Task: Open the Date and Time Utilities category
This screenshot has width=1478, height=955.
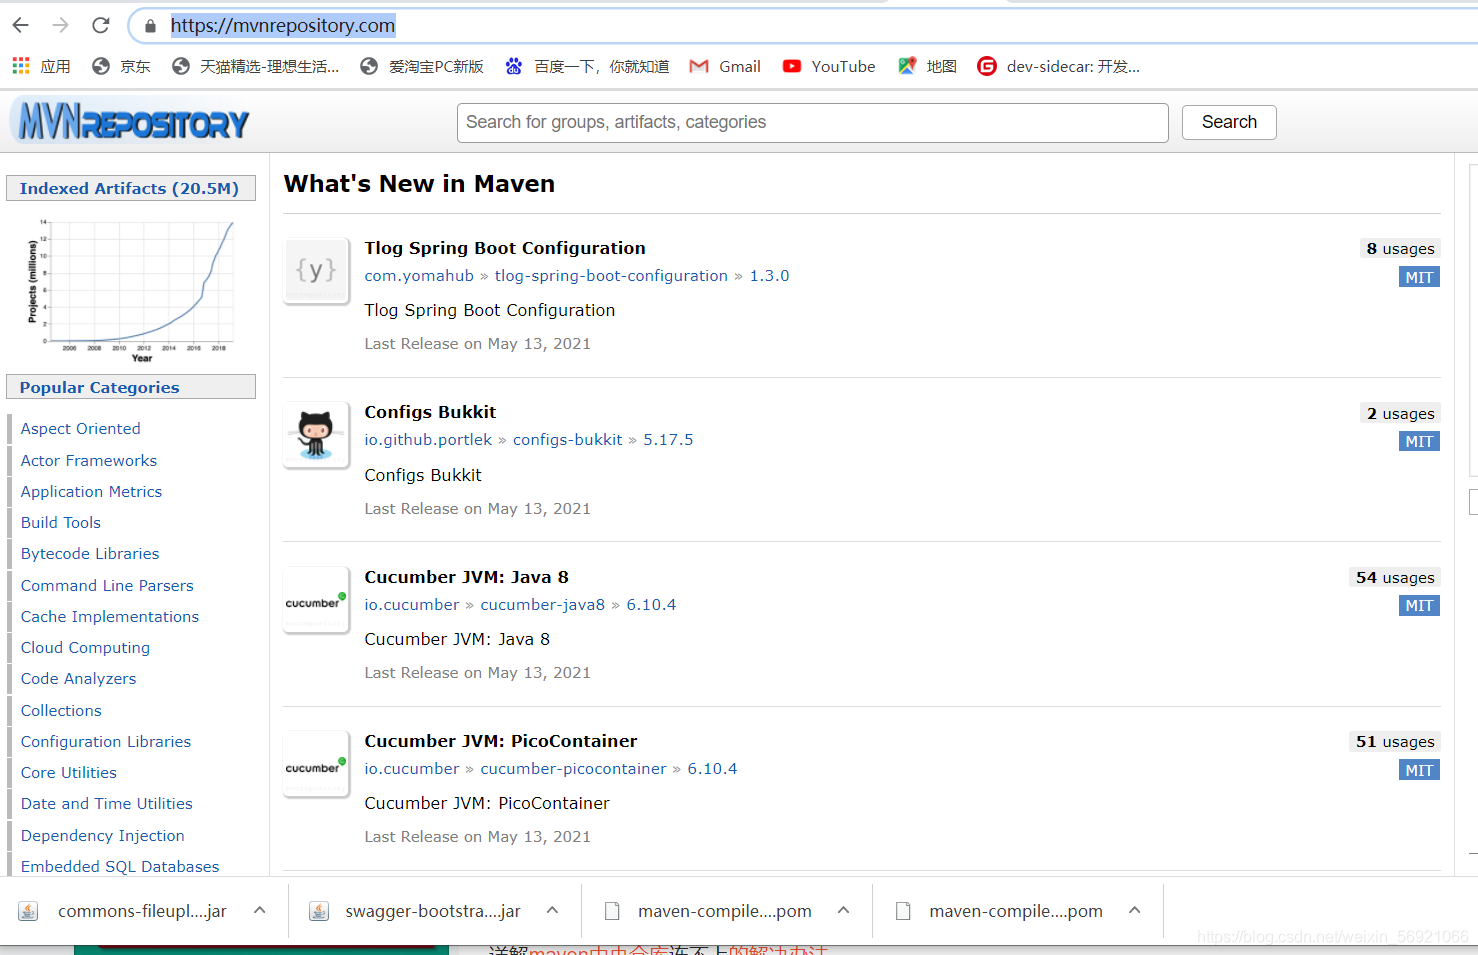Action: [107, 803]
